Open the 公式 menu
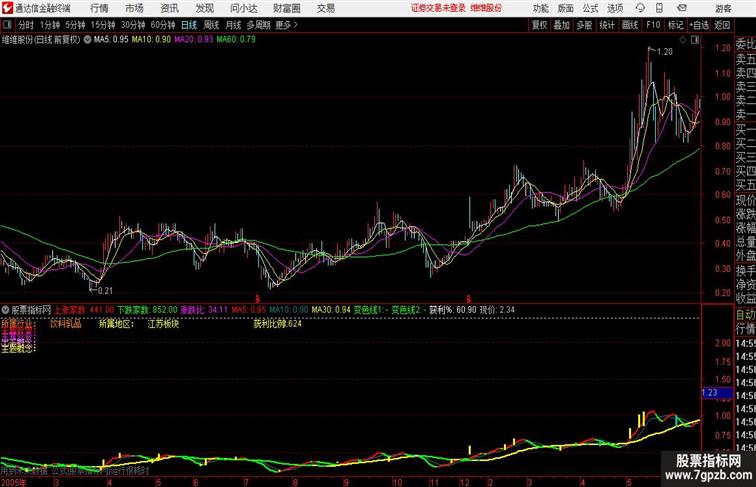Screen dimensions: 756x487 pyautogui.click(x=590, y=8)
